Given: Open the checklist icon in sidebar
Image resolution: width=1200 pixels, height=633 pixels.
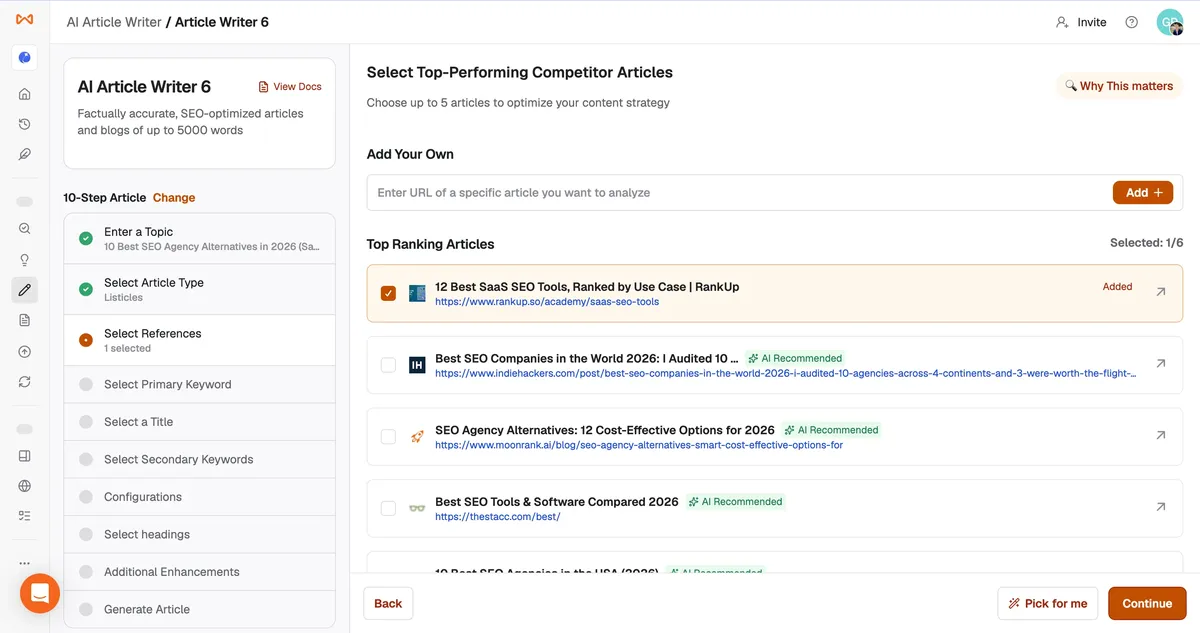Looking at the screenshot, I should point(25,516).
